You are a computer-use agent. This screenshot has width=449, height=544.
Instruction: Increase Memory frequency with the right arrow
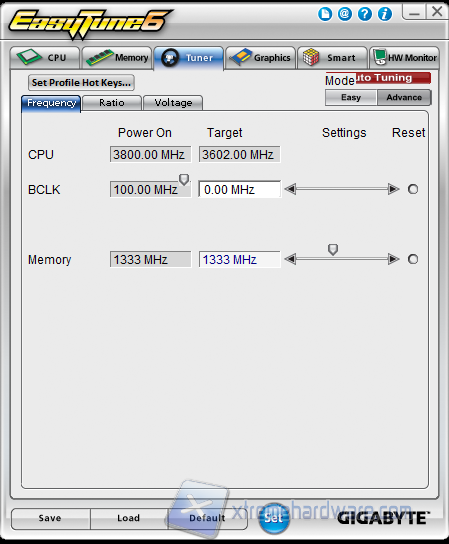click(393, 259)
